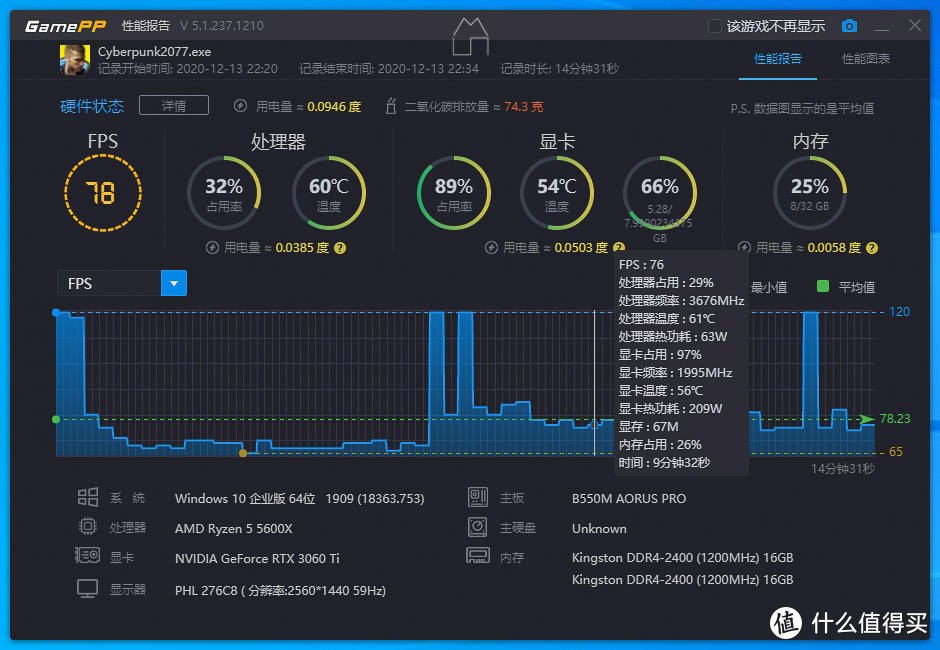940x650 pixels.
Task: Click the orange minimum chart marker
Action: [x=243, y=453]
